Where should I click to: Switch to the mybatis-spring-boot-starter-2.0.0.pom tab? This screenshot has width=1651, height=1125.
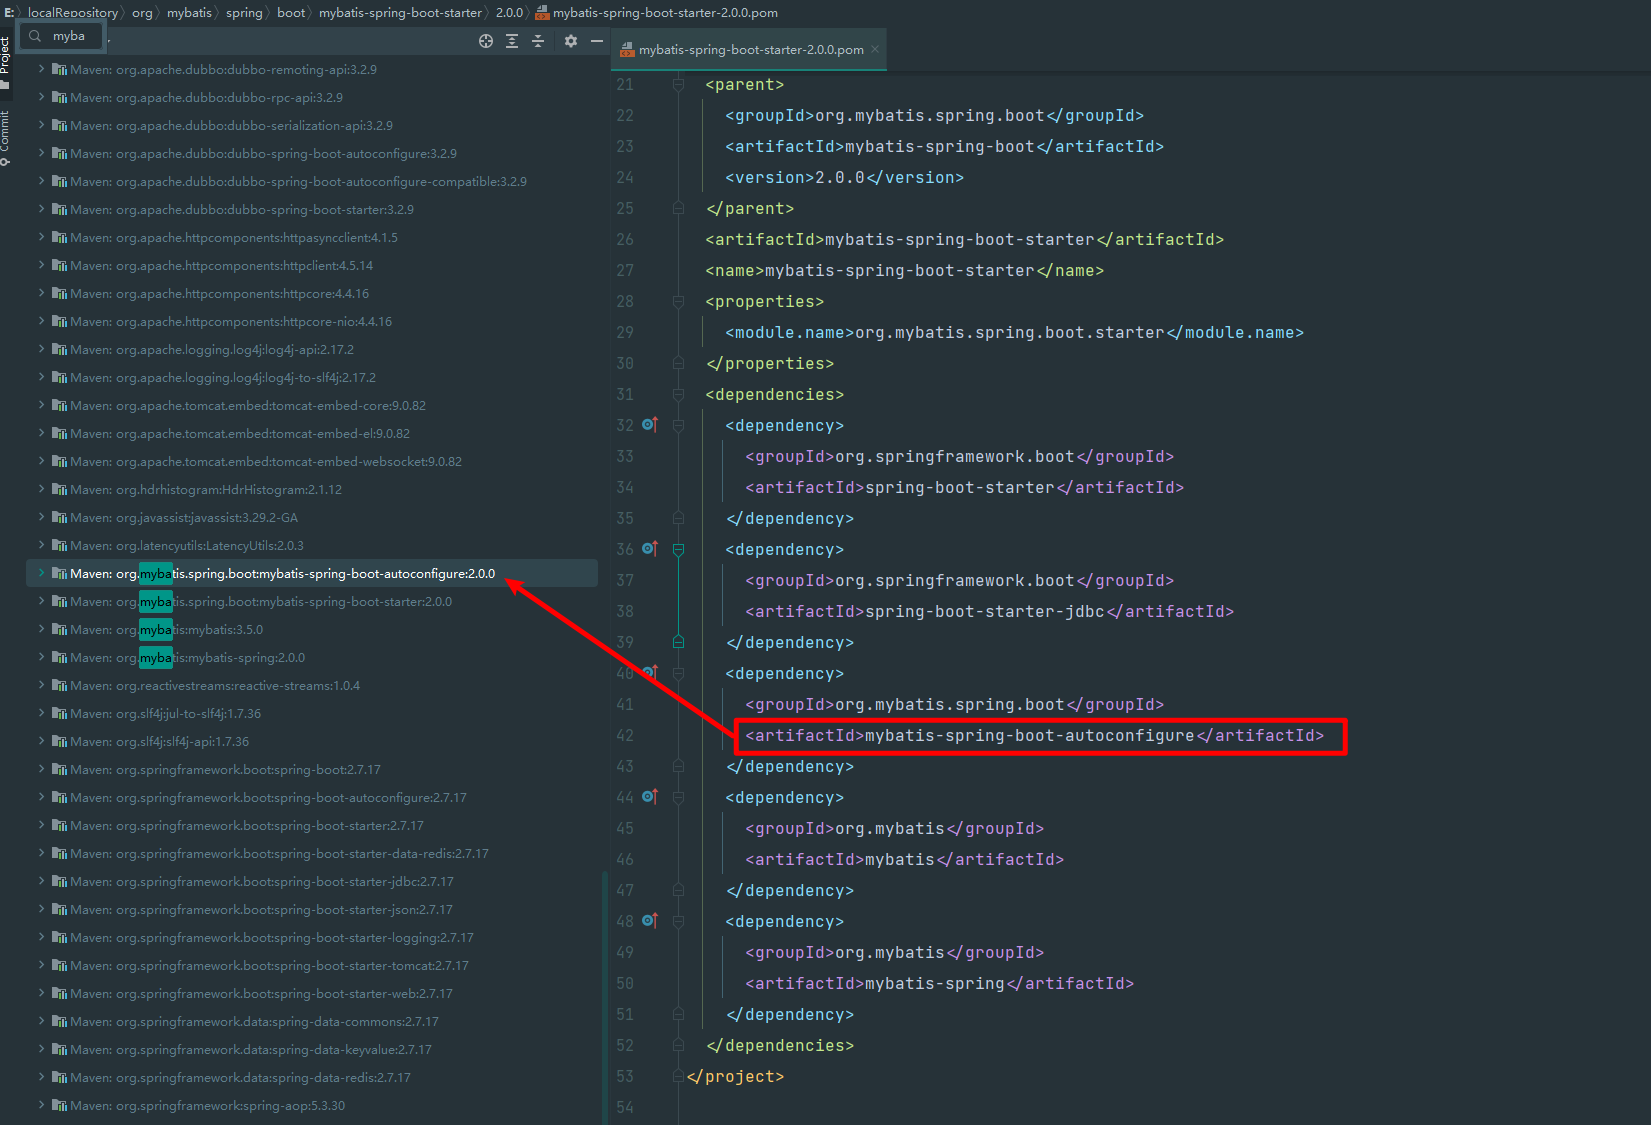click(x=749, y=50)
